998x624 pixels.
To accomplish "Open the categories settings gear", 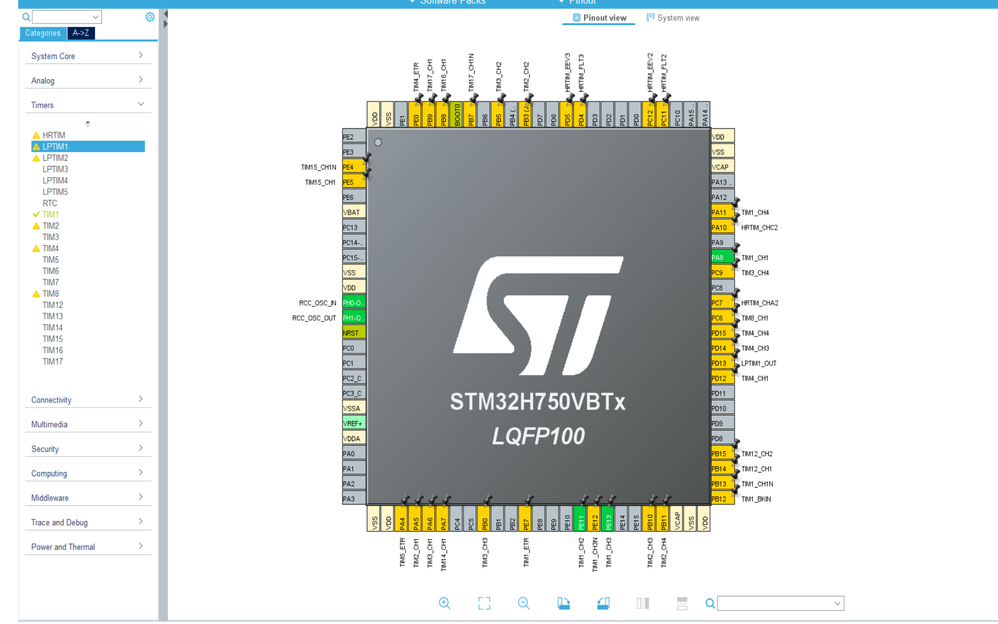I will pyautogui.click(x=150, y=17).
